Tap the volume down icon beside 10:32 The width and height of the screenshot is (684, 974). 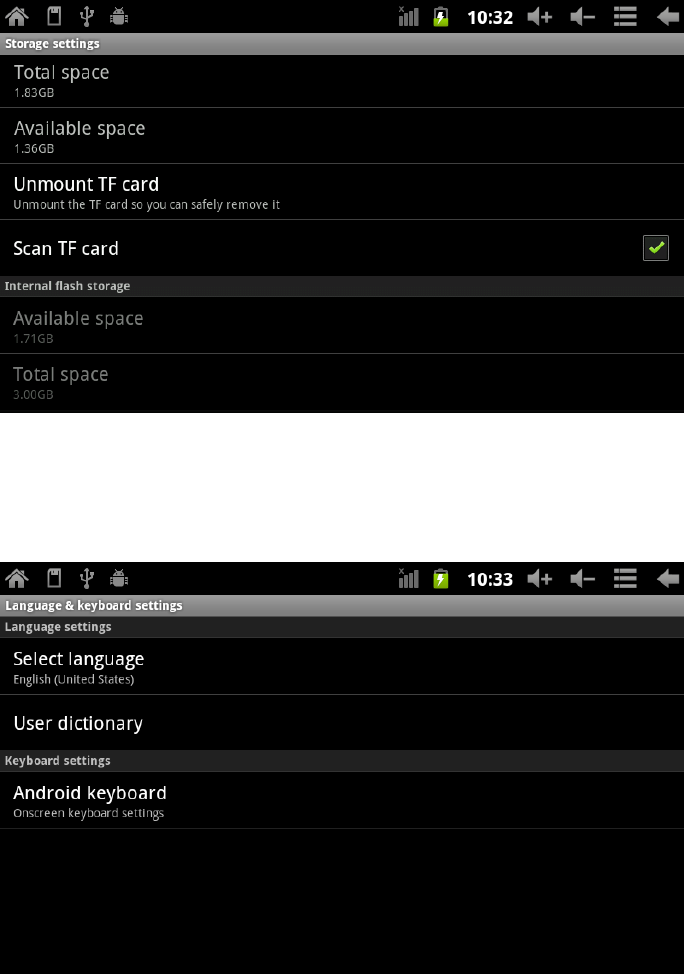[x=582, y=16]
